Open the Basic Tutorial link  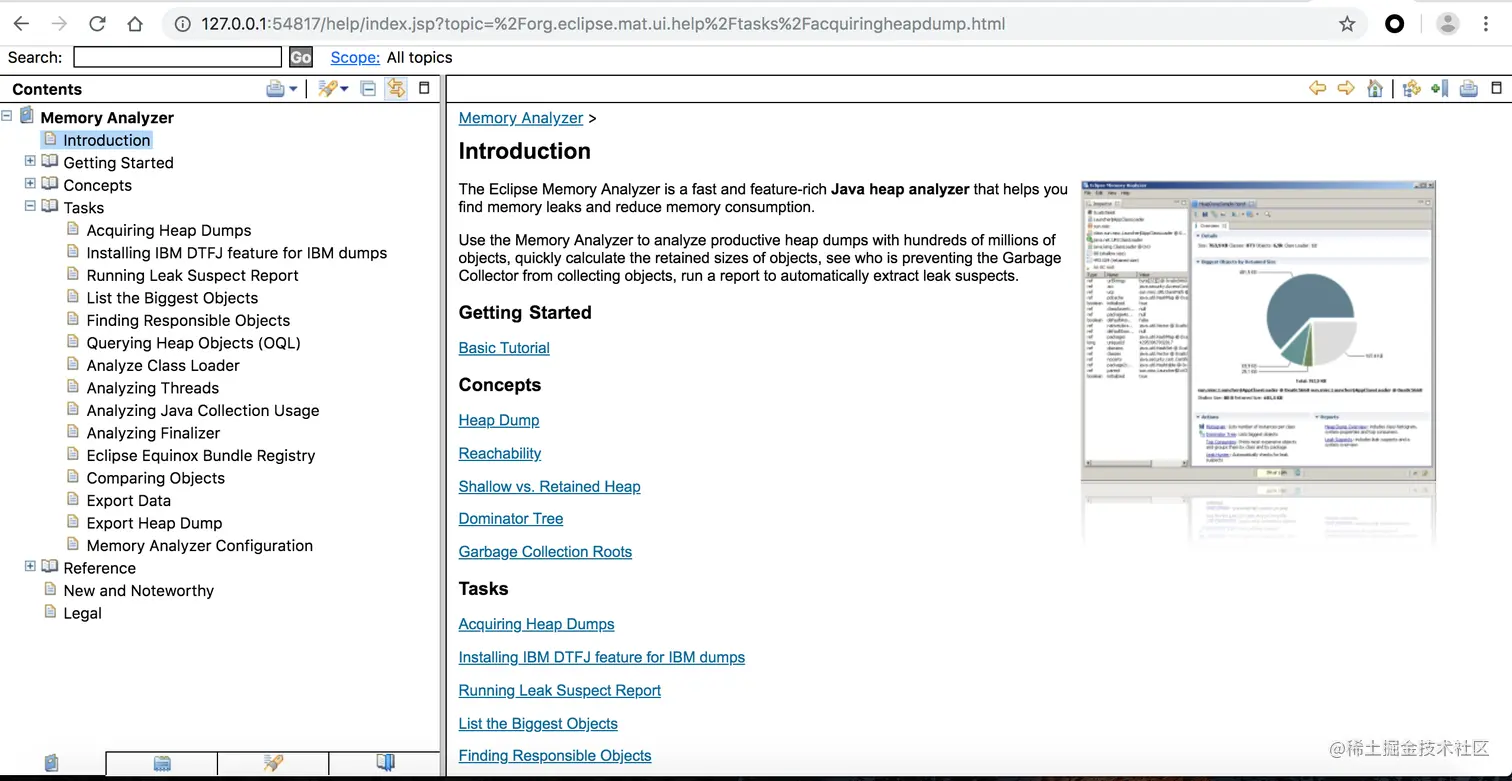click(504, 347)
